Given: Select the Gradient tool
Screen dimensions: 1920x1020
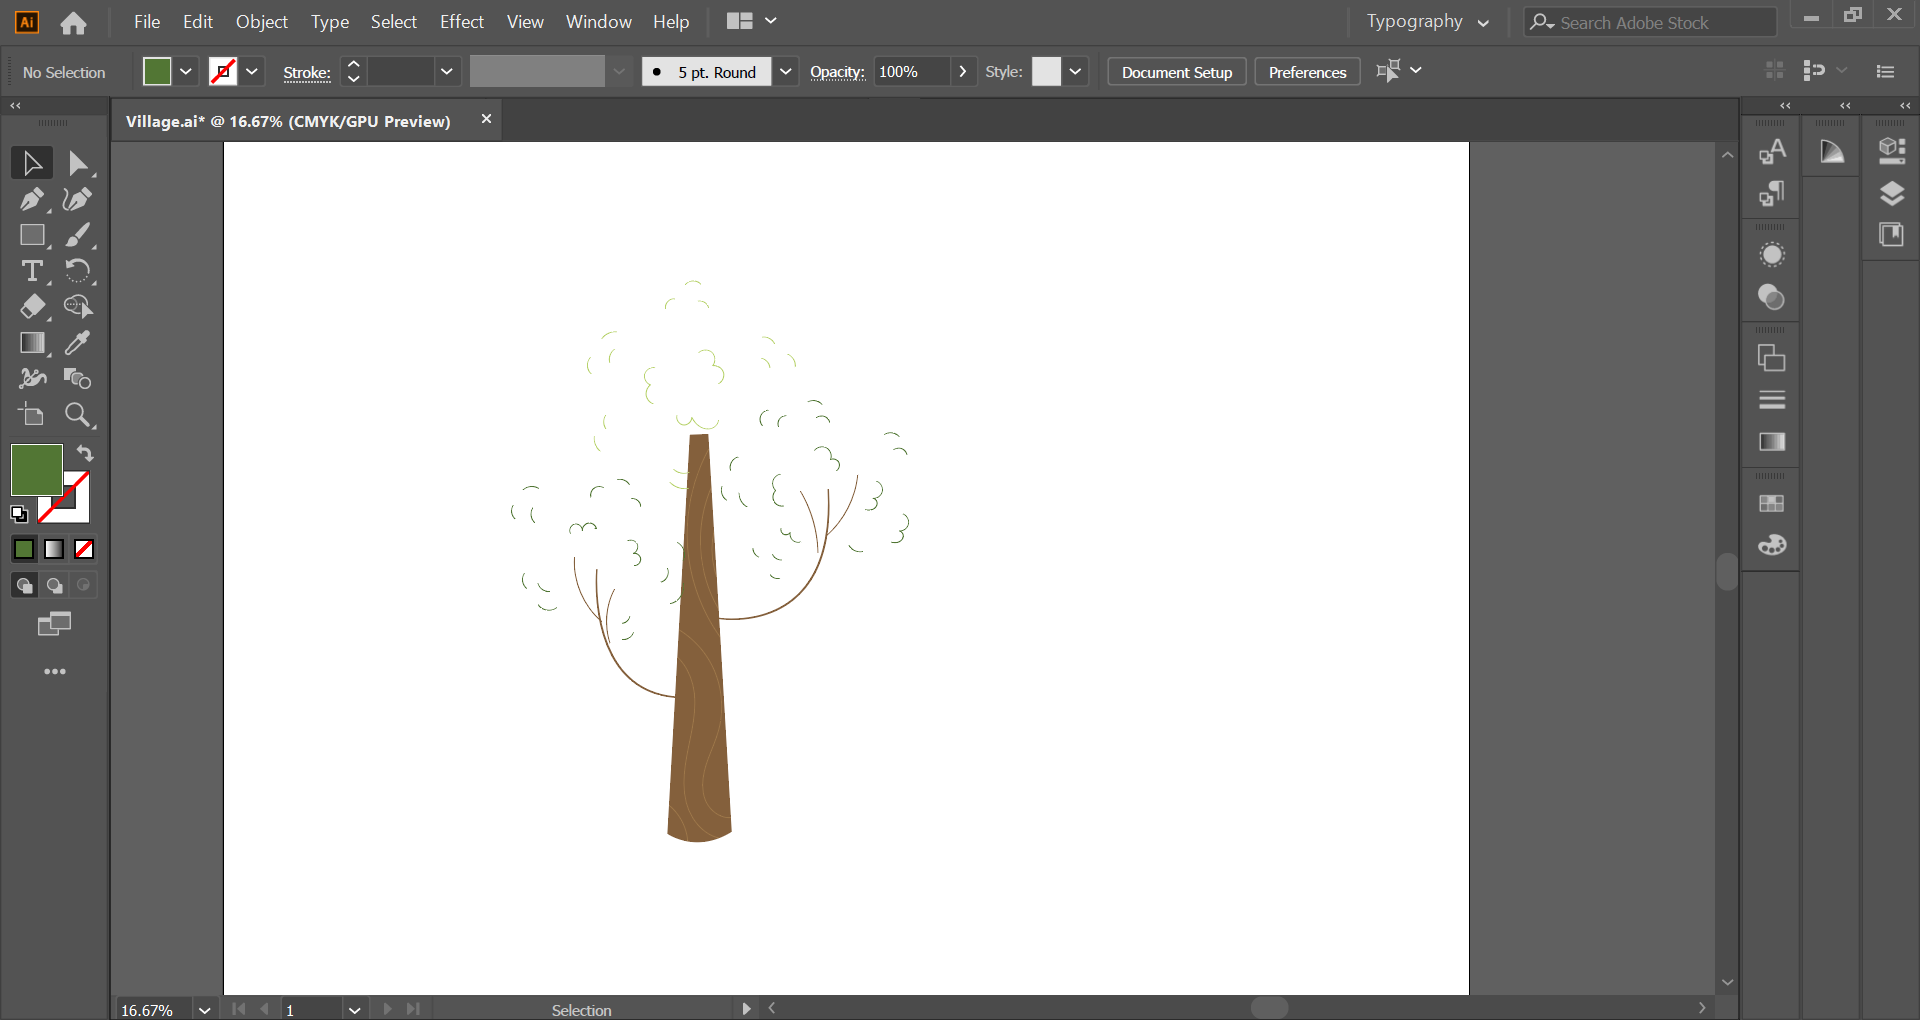Looking at the screenshot, I should click(32, 343).
